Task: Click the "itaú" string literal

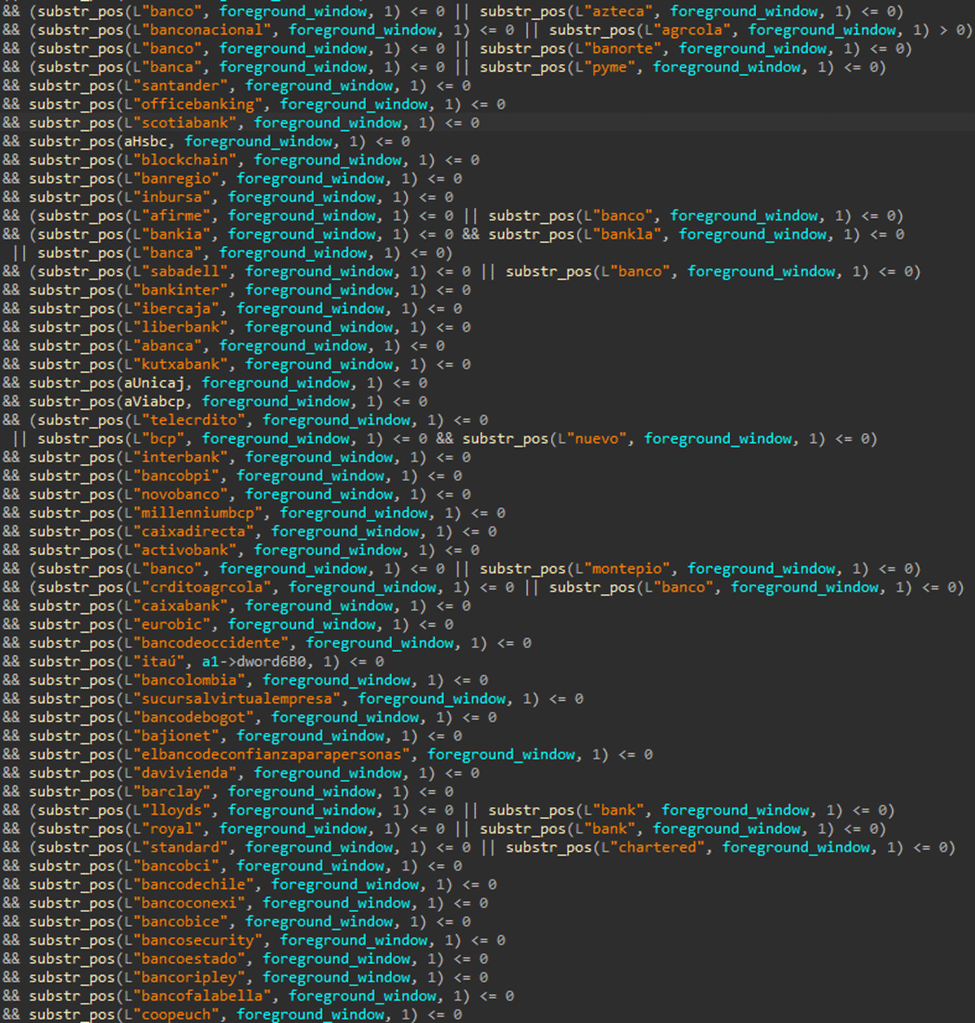Action: pos(159,662)
